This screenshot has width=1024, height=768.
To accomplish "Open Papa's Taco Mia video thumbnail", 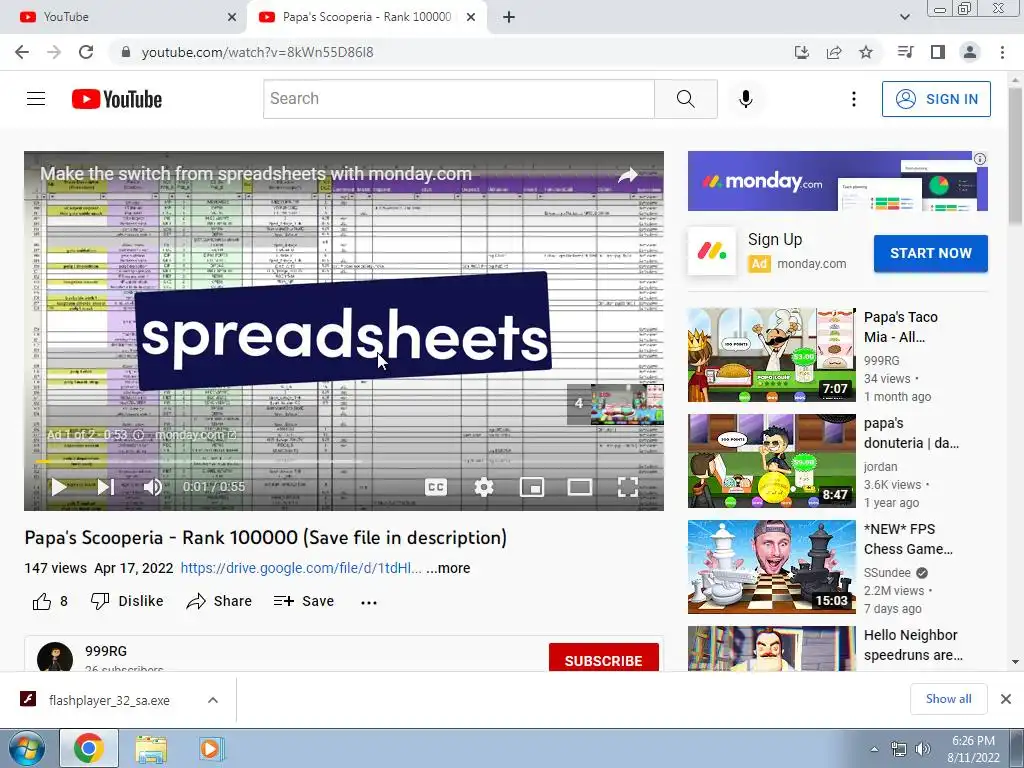I will 771,355.
